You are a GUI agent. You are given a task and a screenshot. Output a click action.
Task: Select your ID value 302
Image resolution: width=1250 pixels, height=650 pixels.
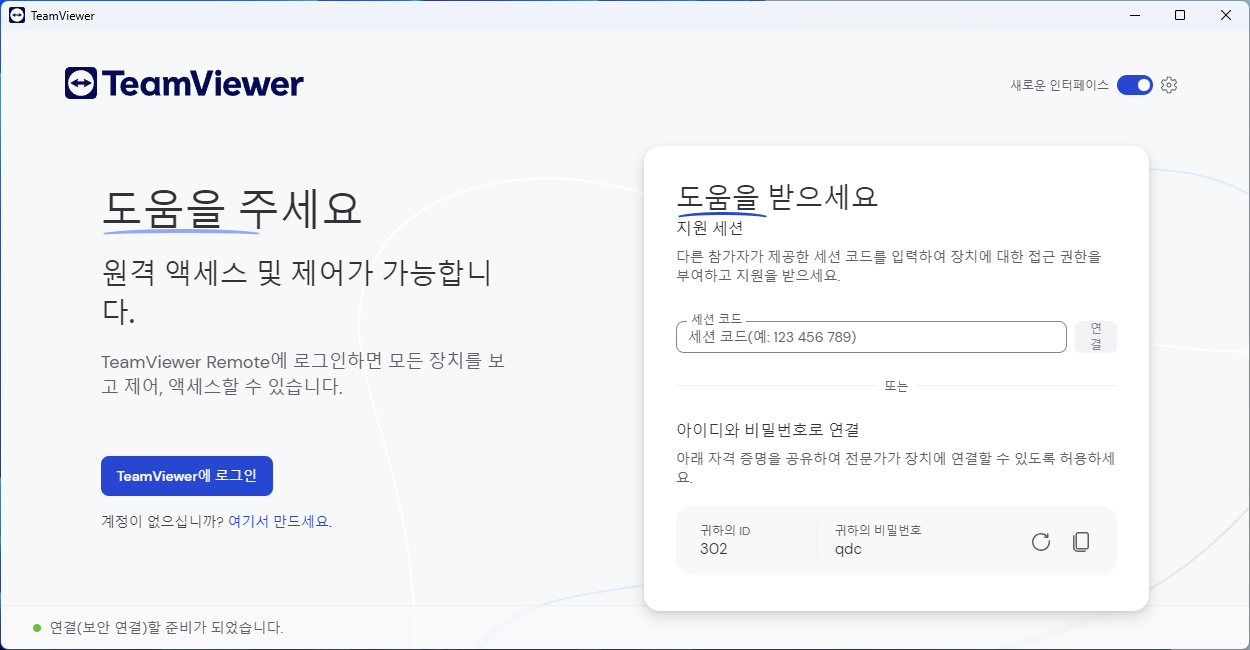[712, 549]
